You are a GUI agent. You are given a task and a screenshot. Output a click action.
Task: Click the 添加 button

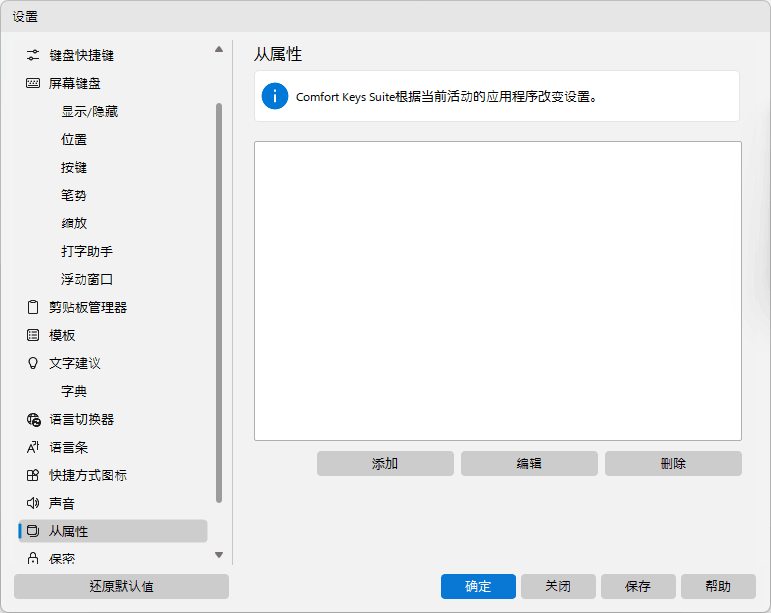pos(385,464)
